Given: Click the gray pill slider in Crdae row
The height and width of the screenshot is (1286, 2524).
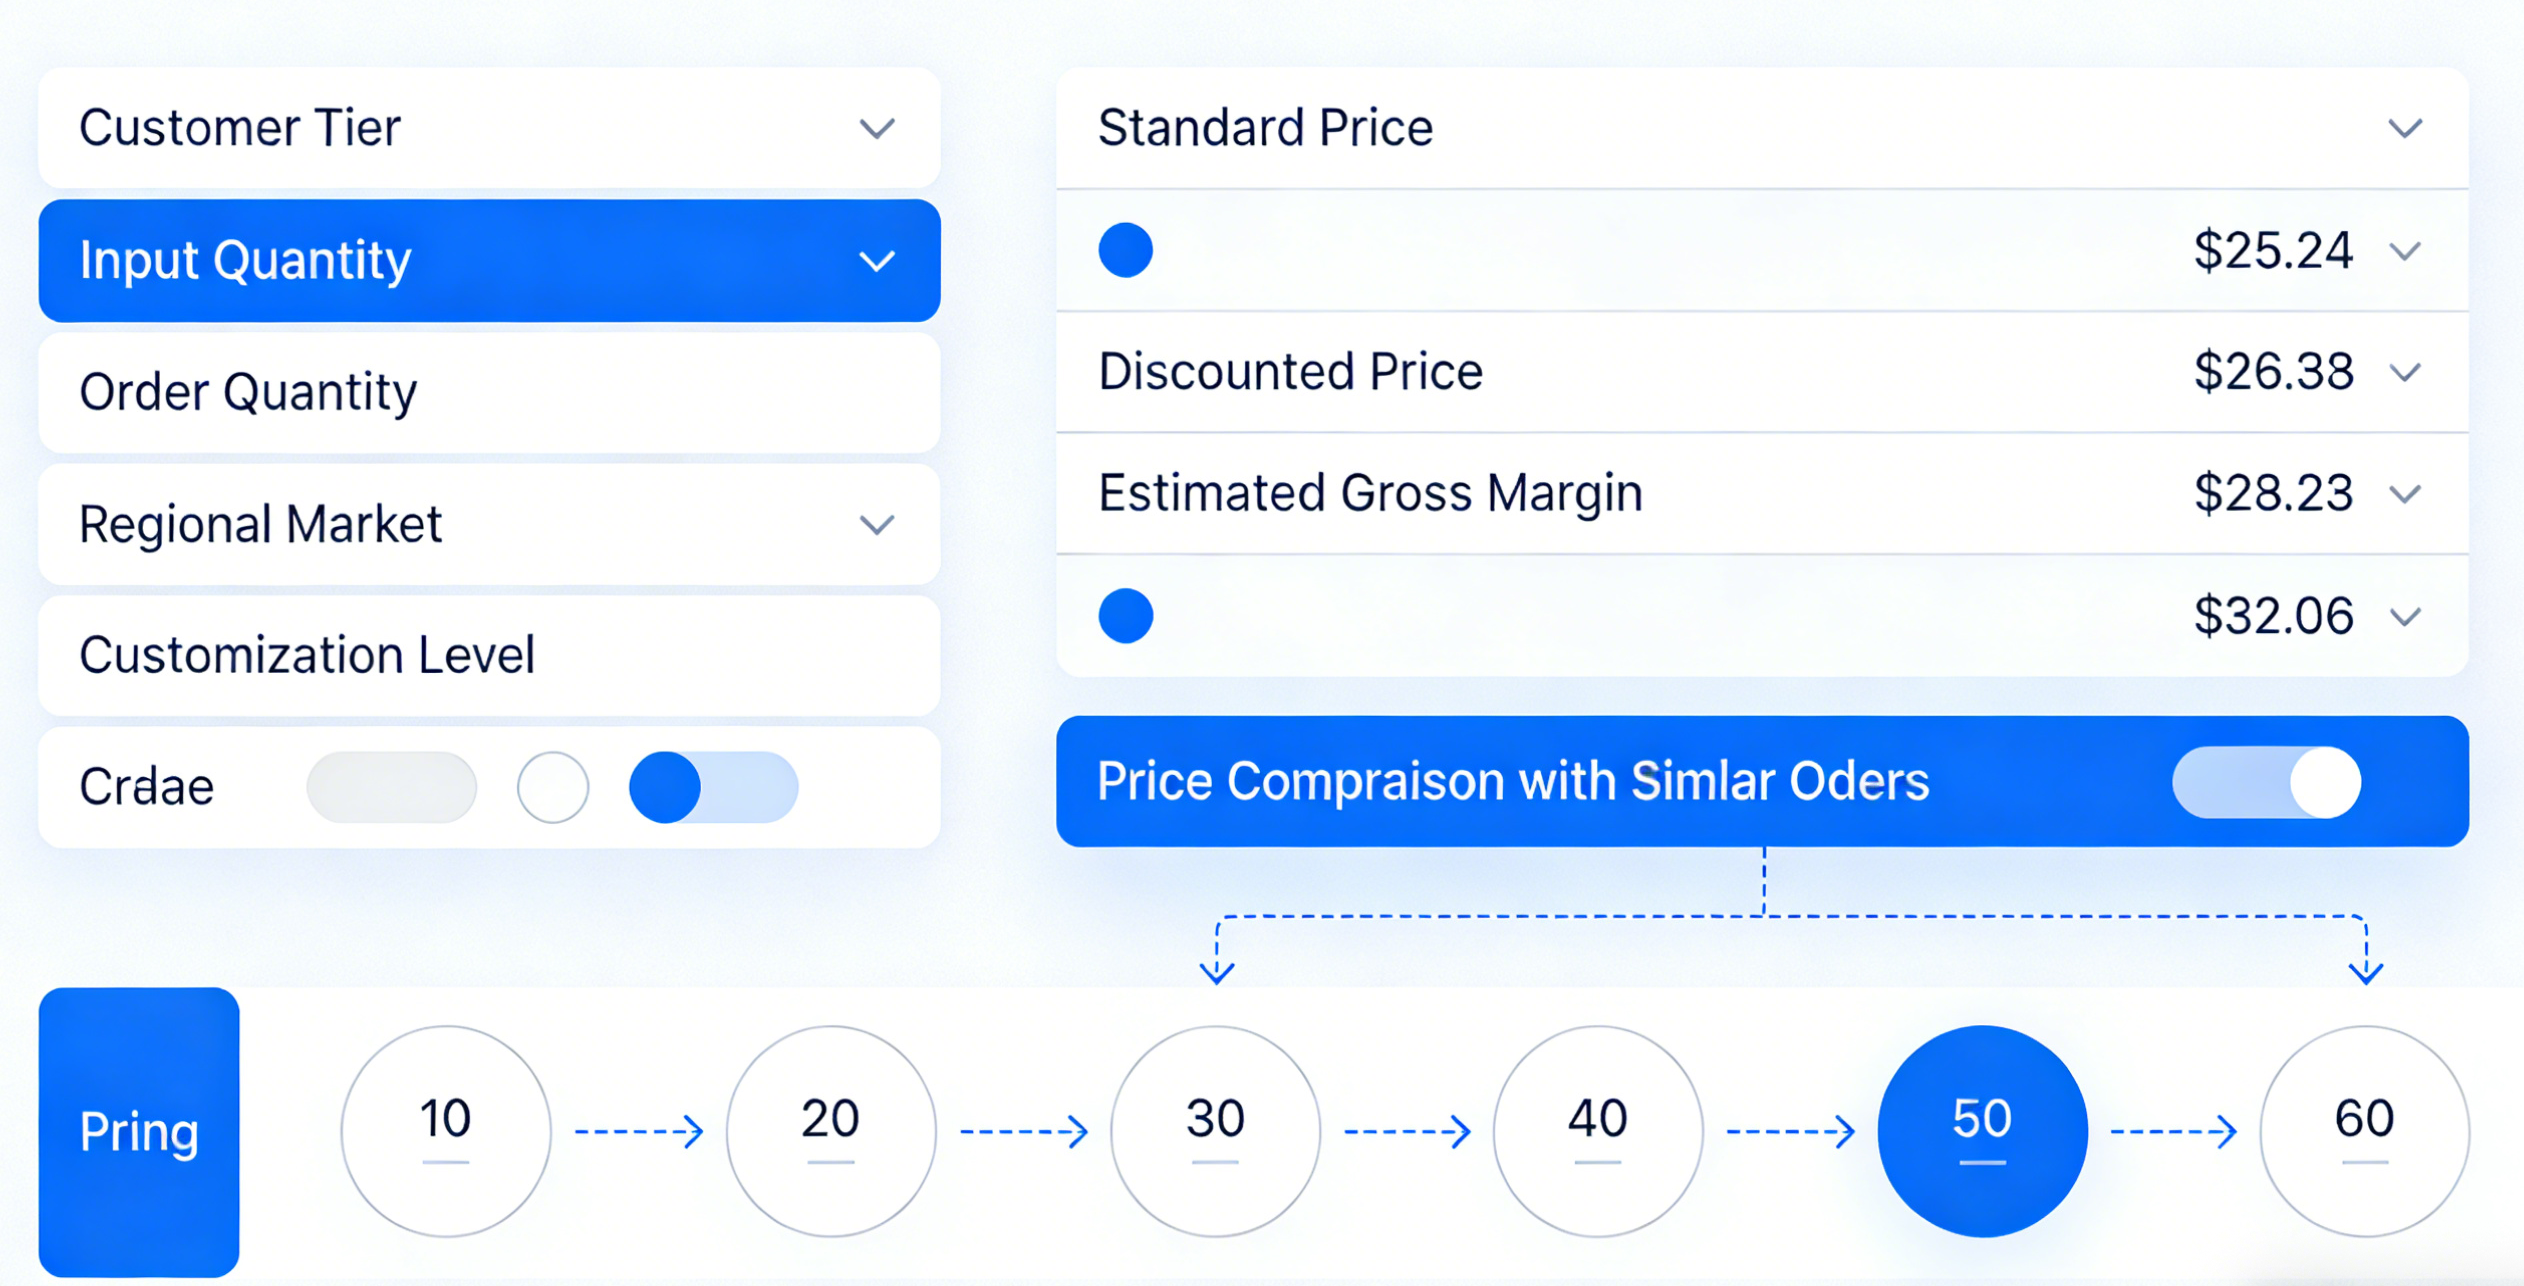Looking at the screenshot, I should click(x=392, y=787).
